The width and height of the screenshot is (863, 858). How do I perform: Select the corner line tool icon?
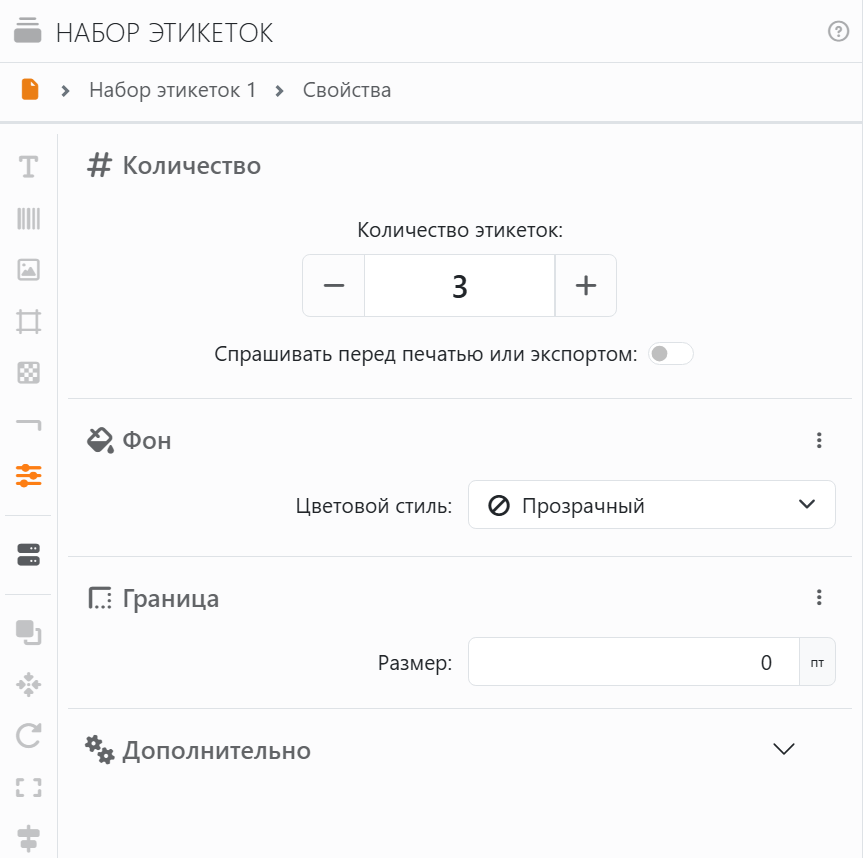click(x=29, y=424)
